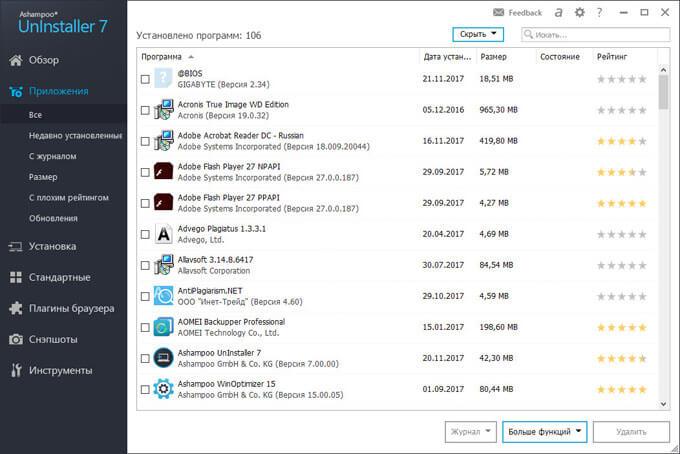Set star rating for AntiPlagiarism.NET
The image size is (680, 454).
621,296
